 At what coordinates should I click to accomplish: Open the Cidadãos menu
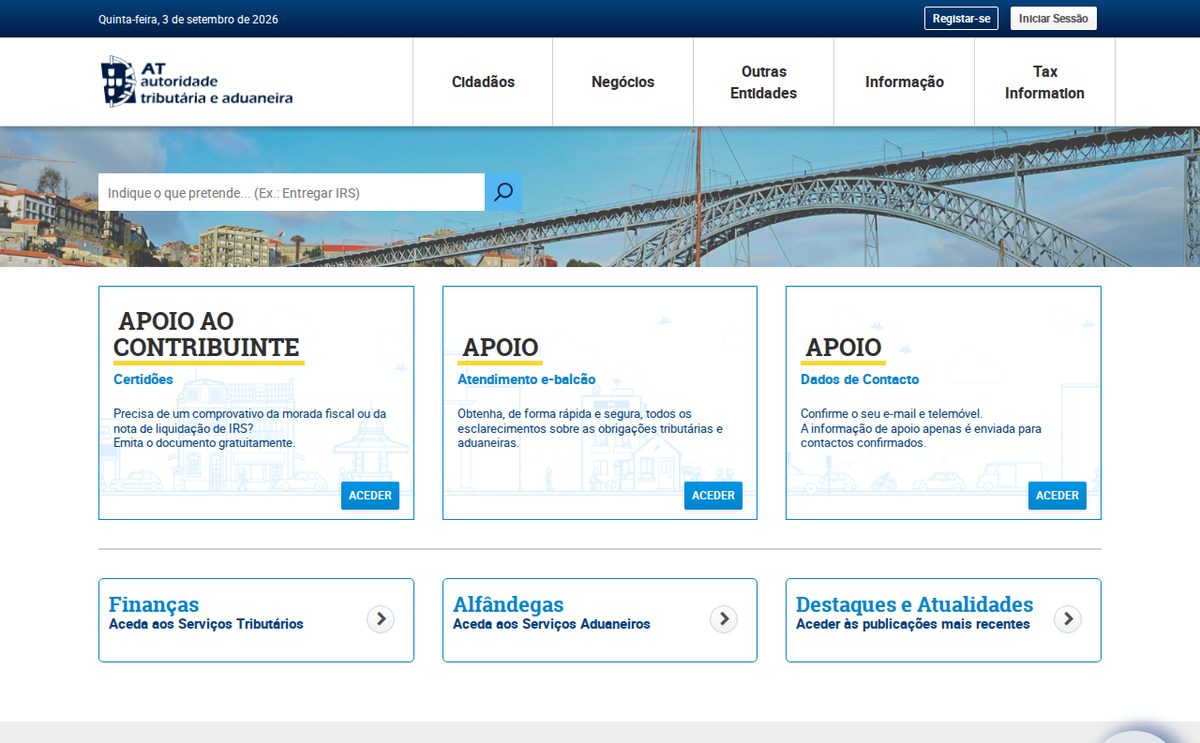483,82
